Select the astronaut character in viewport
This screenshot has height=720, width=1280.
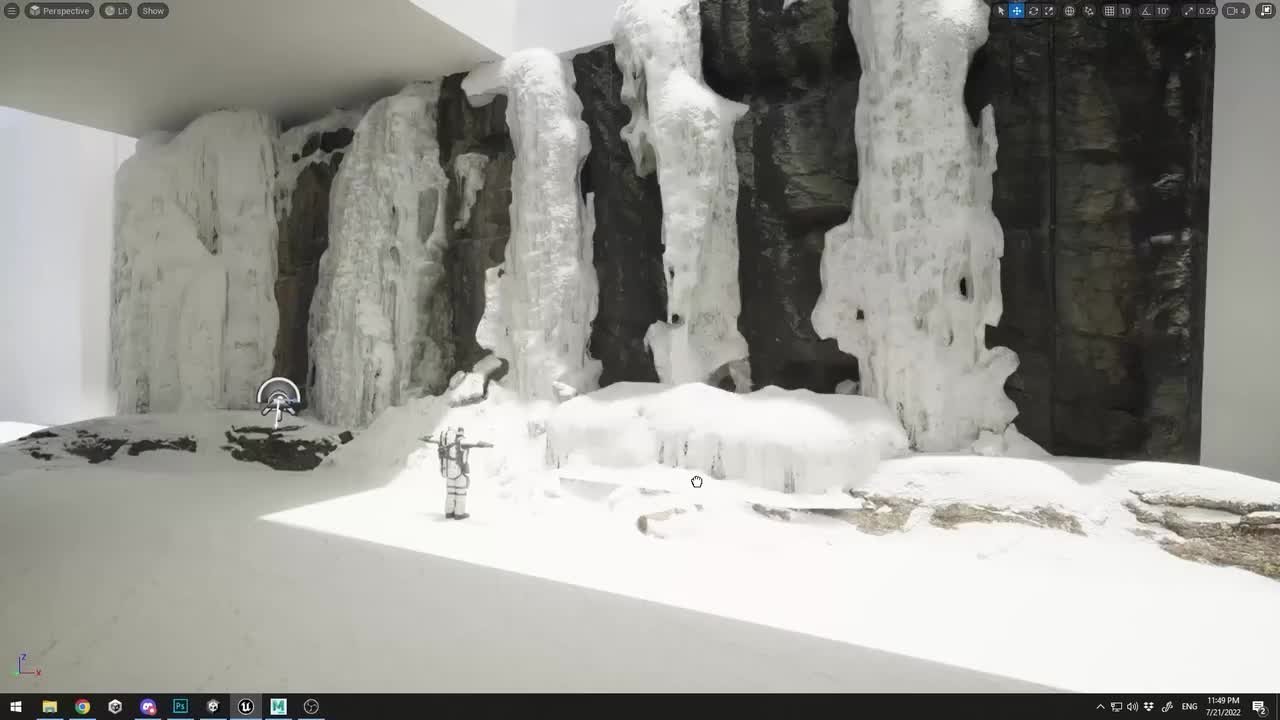[x=457, y=472]
